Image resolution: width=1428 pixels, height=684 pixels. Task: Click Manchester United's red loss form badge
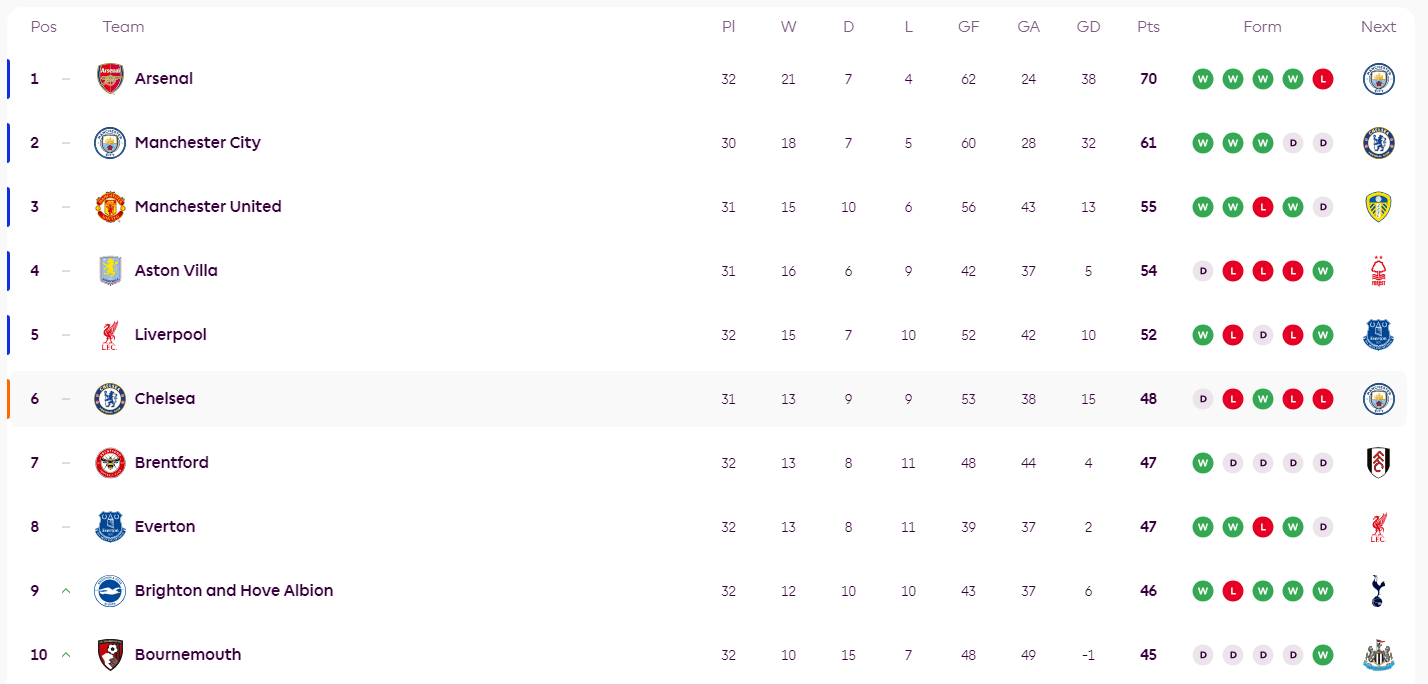point(1263,207)
